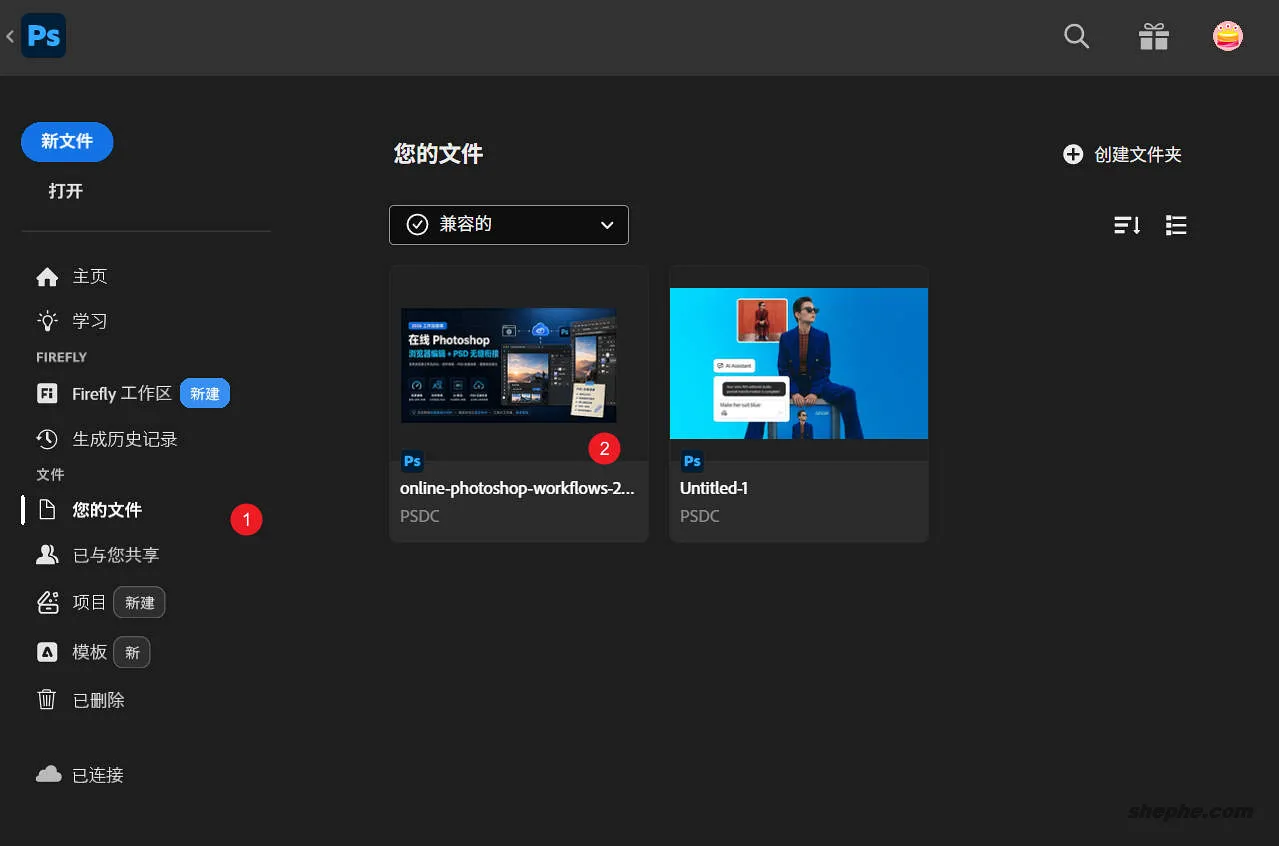
Task: Click the history clock icon
Action: (47, 439)
